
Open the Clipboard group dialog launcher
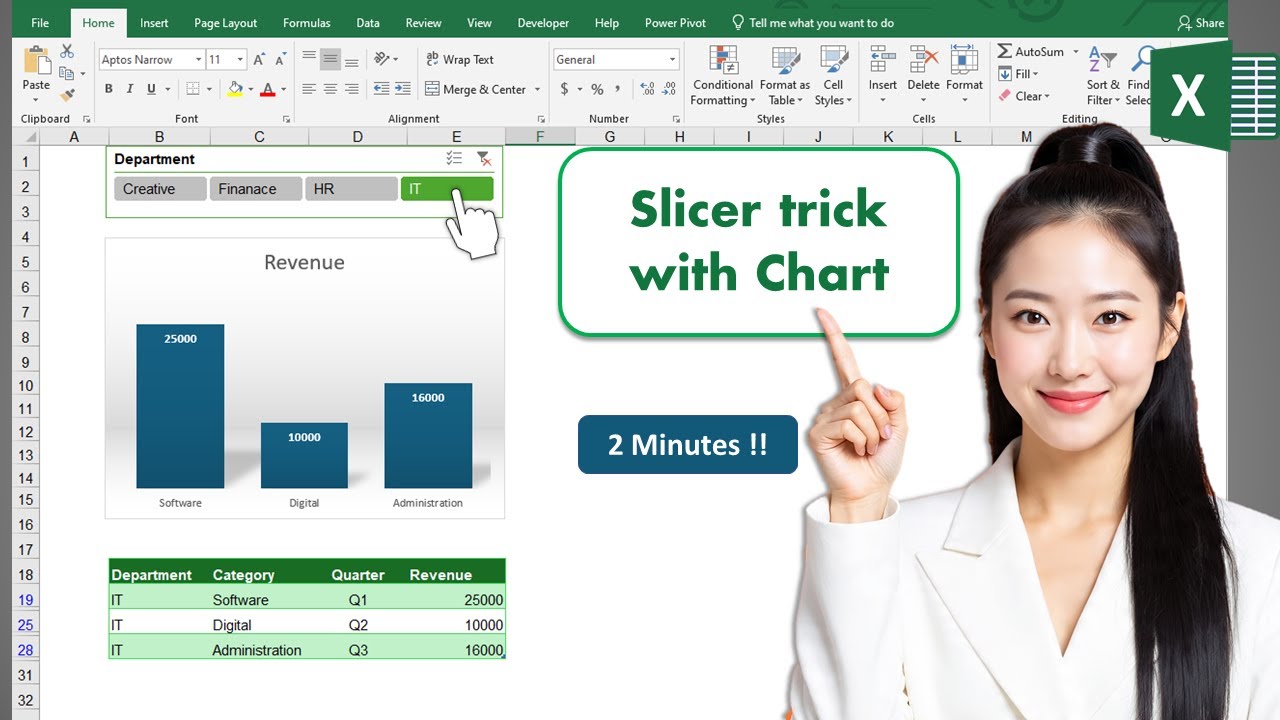pos(88,119)
